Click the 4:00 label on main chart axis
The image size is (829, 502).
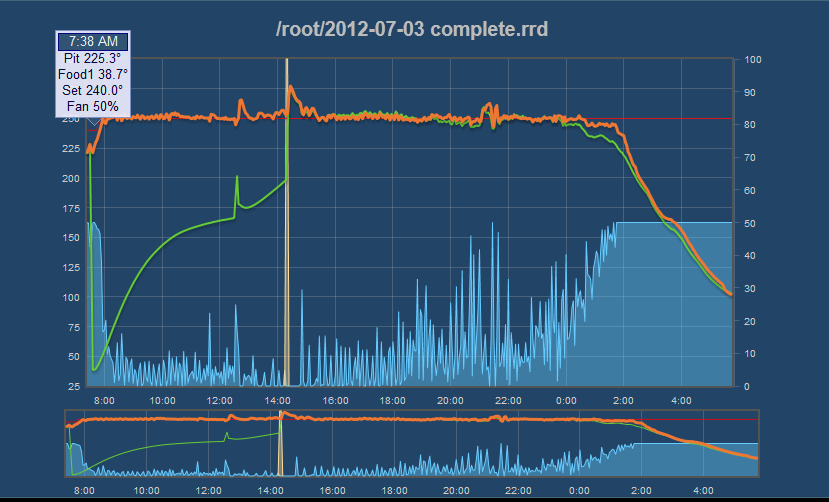pyautogui.click(x=681, y=400)
